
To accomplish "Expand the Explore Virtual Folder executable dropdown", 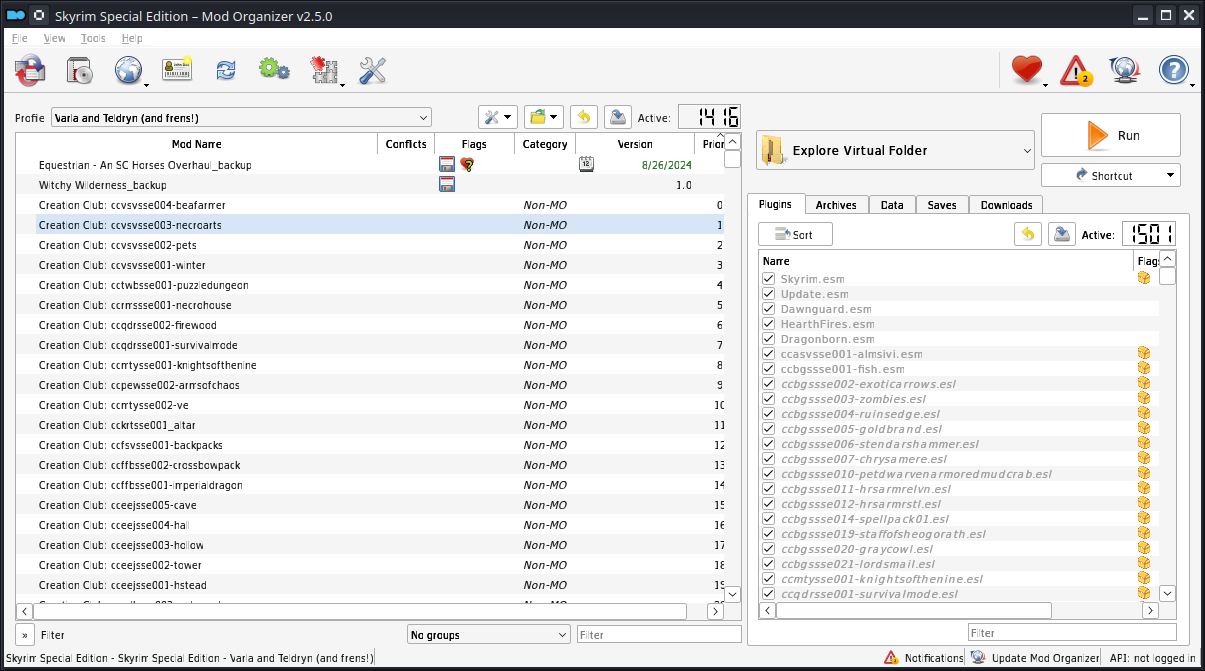I will click(895, 150).
